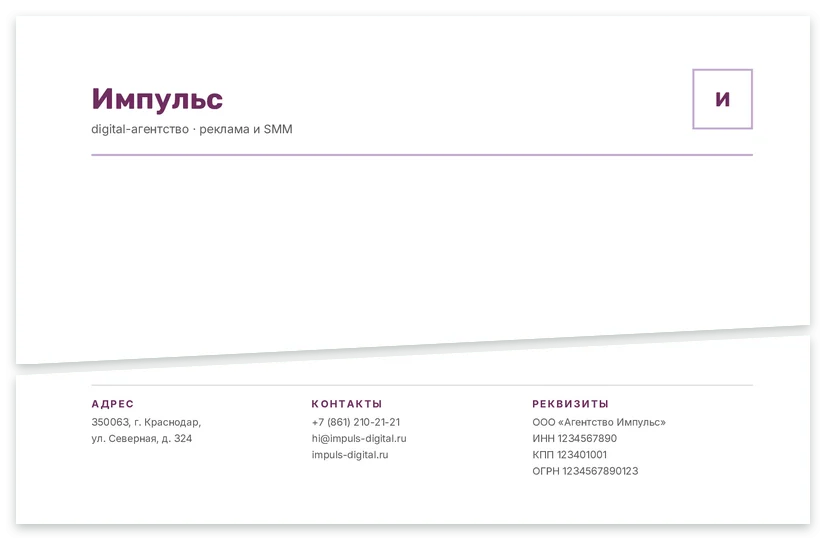The image size is (826, 540).
Task: Click the ИНН 1234567890 line
Action: click(x=574, y=438)
